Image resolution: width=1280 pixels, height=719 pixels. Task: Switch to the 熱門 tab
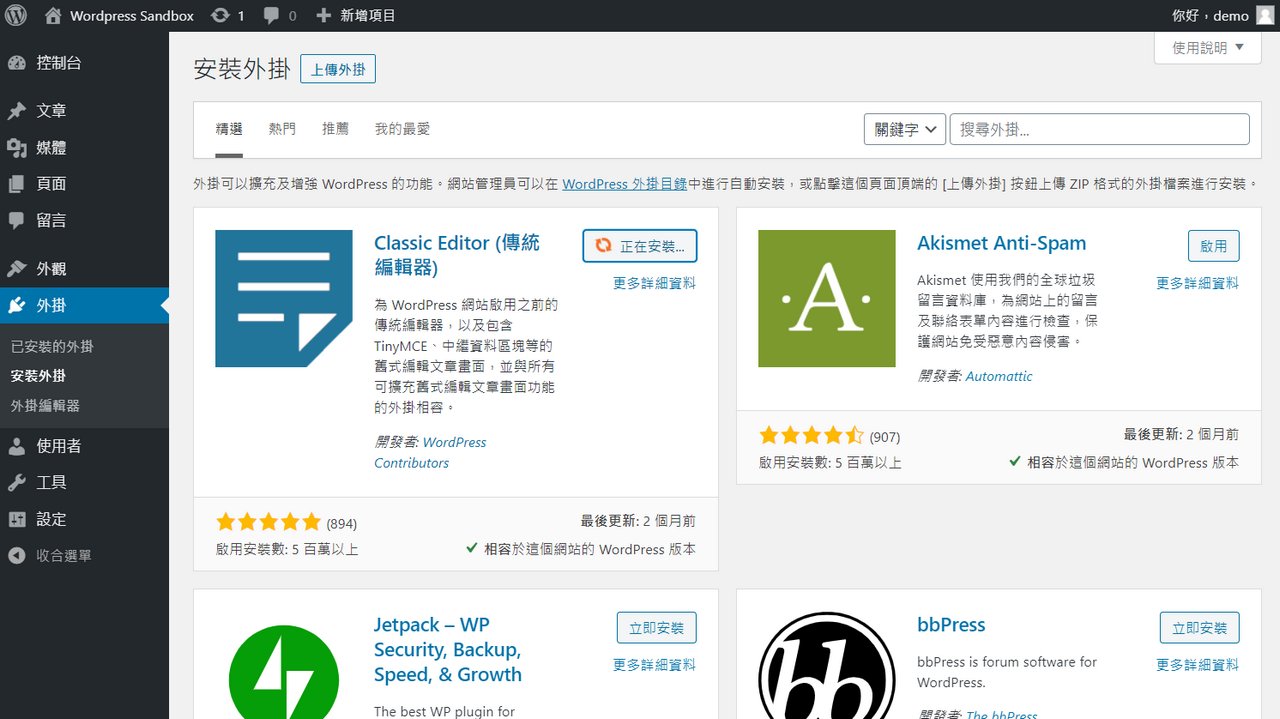pos(282,129)
